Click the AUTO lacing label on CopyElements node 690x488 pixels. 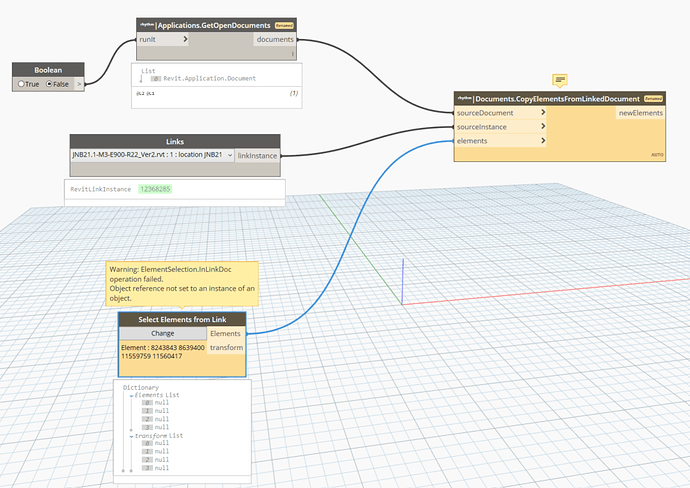point(657,155)
